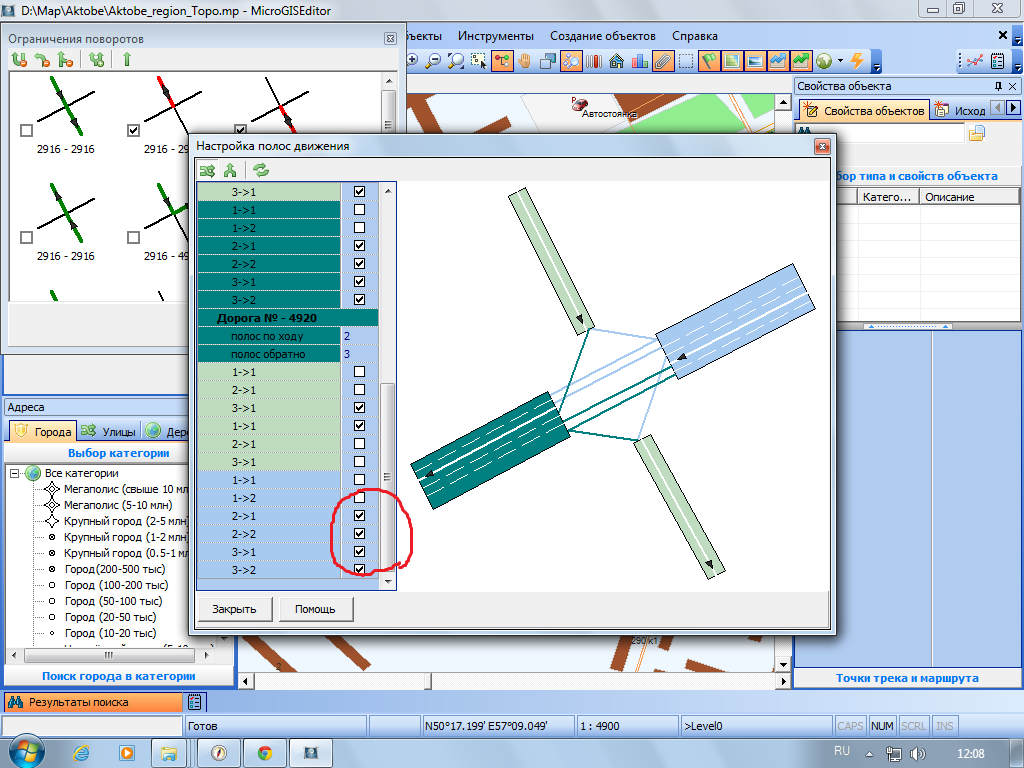Select the hand pan tool
1024x768 pixels.
524,61
